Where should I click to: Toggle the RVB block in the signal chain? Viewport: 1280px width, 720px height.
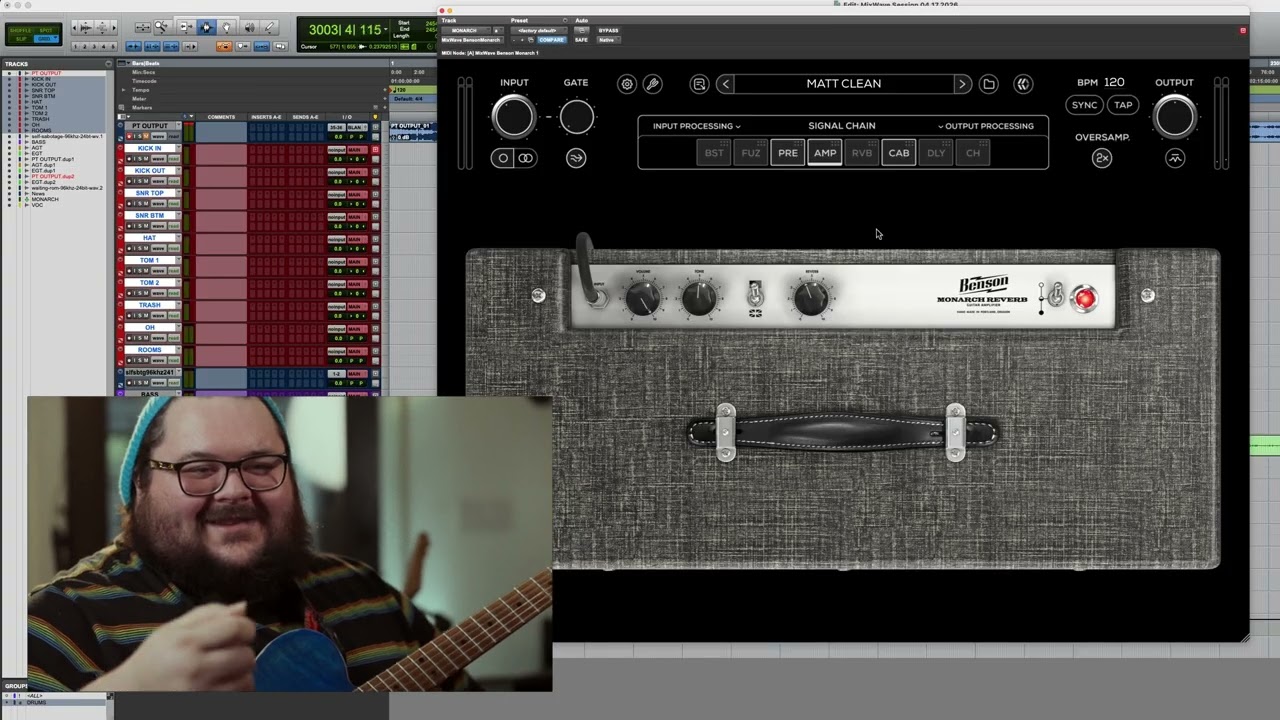click(x=862, y=153)
